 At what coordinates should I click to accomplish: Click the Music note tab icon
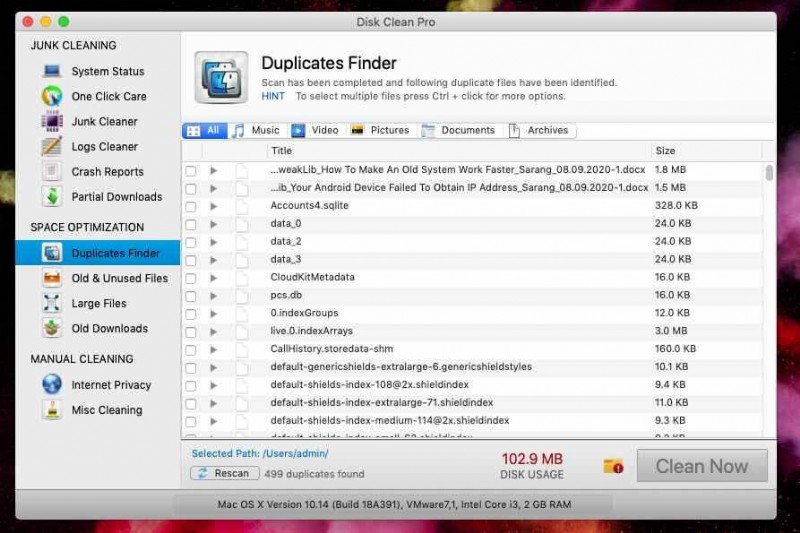238,131
